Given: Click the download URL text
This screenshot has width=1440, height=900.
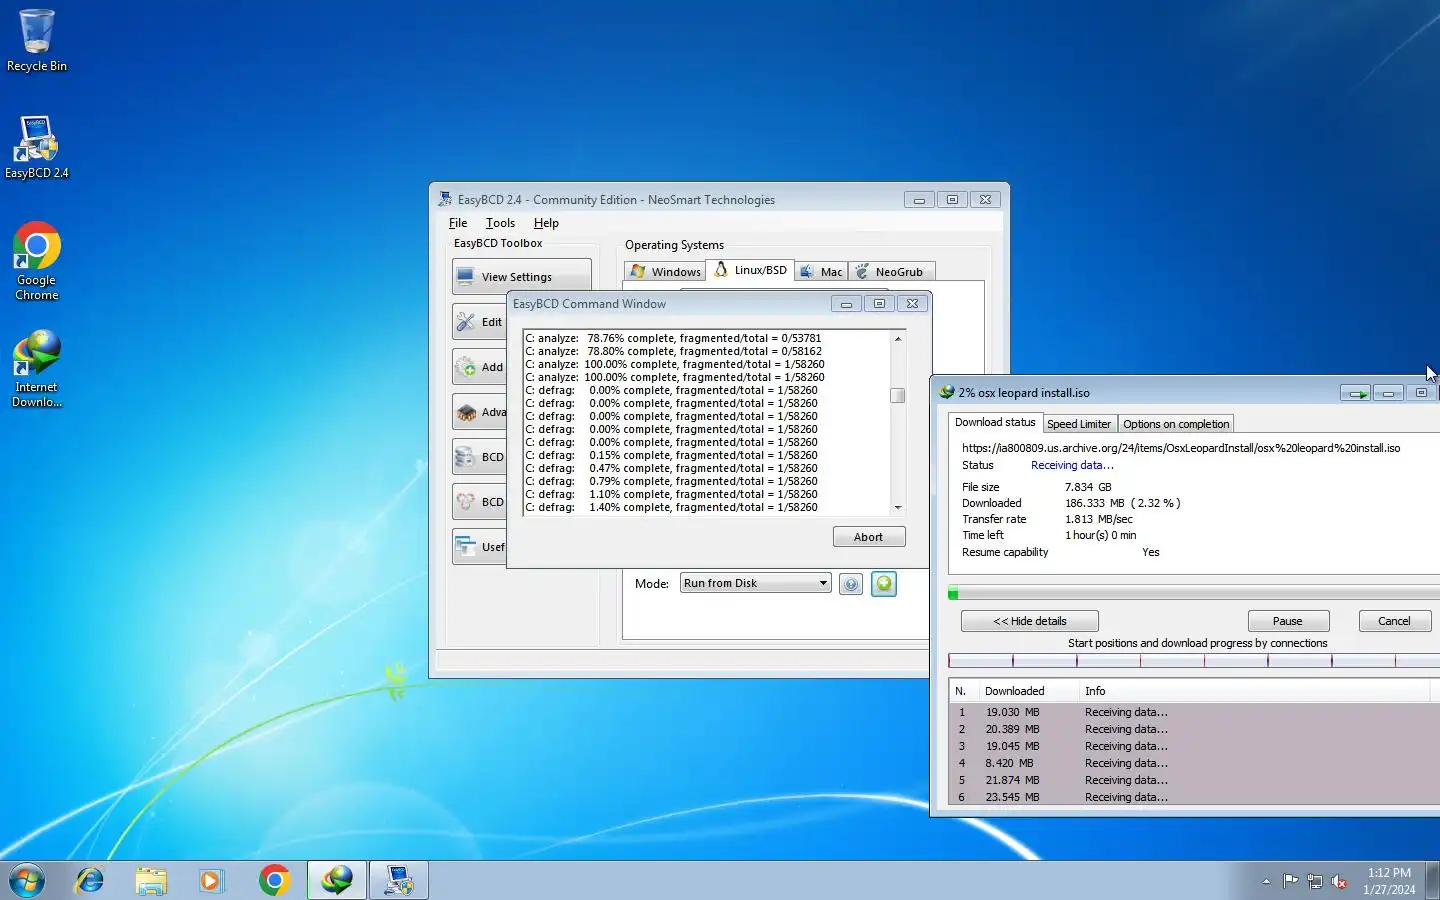Looking at the screenshot, I should click(x=1181, y=448).
